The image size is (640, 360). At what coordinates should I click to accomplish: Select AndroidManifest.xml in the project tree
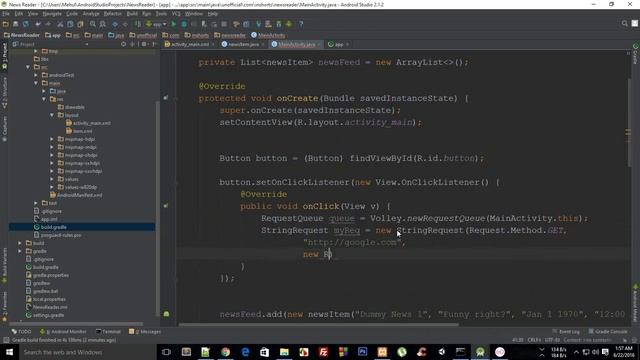(80, 195)
